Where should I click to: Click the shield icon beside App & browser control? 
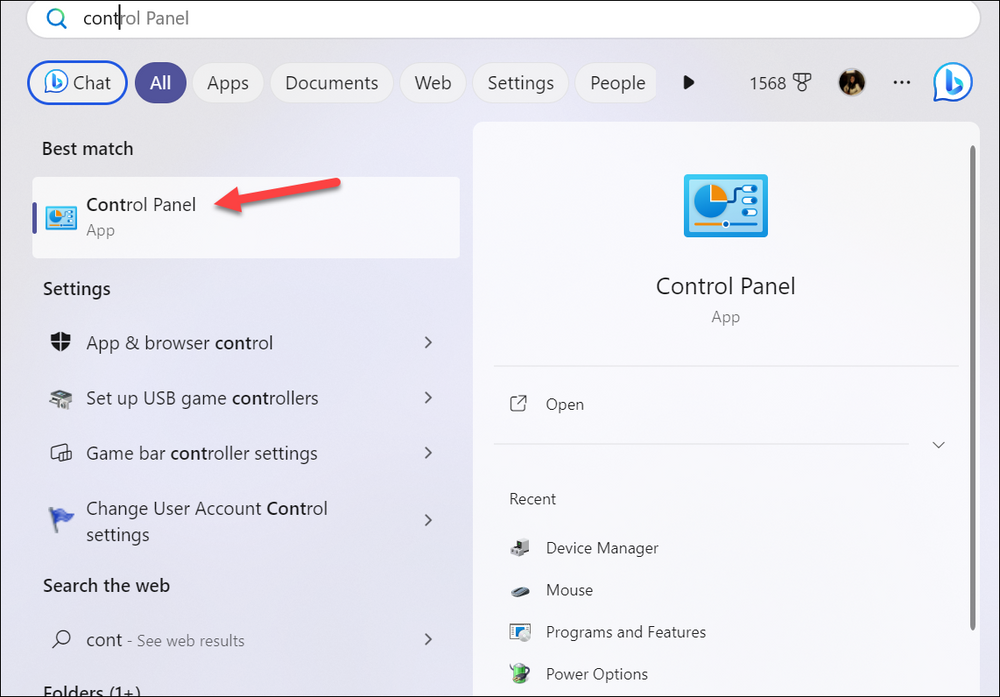(x=61, y=342)
